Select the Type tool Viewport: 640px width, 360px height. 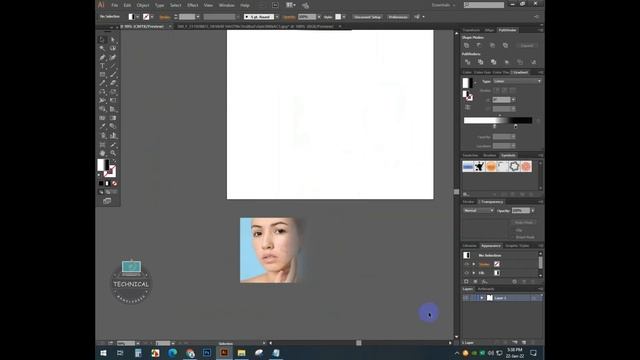point(102,66)
